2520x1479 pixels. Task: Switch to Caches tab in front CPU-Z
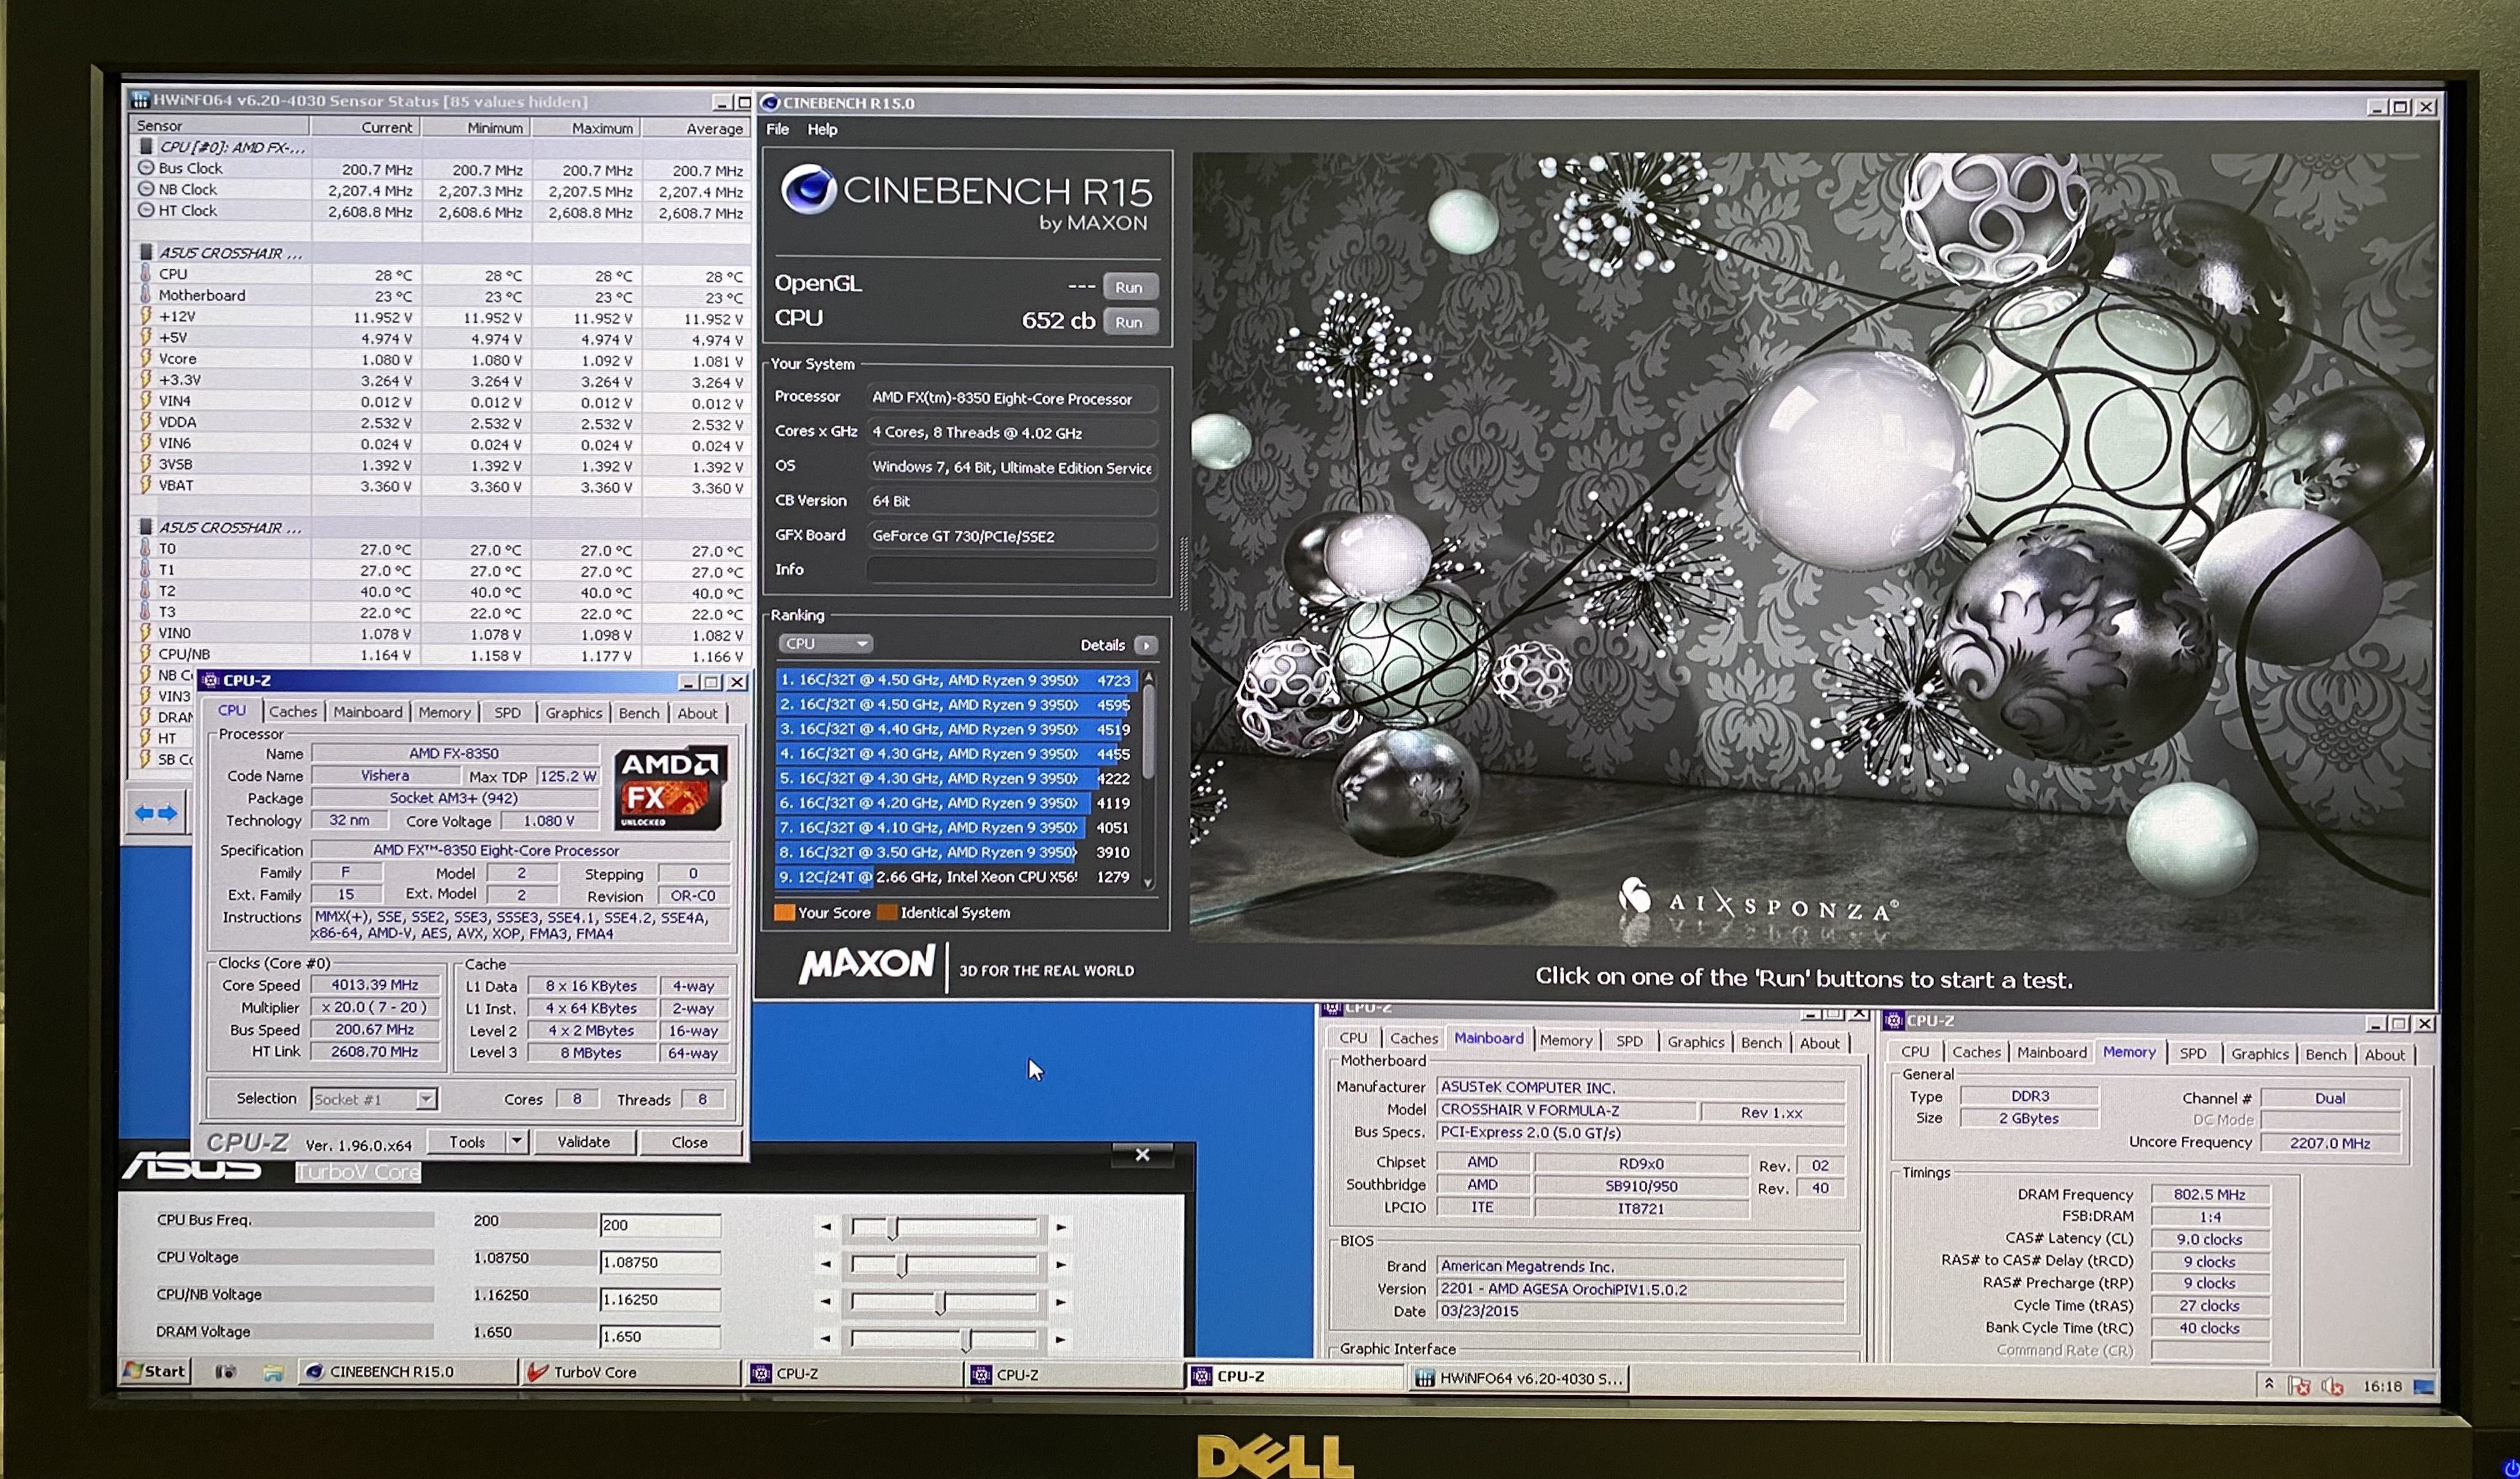click(293, 712)
